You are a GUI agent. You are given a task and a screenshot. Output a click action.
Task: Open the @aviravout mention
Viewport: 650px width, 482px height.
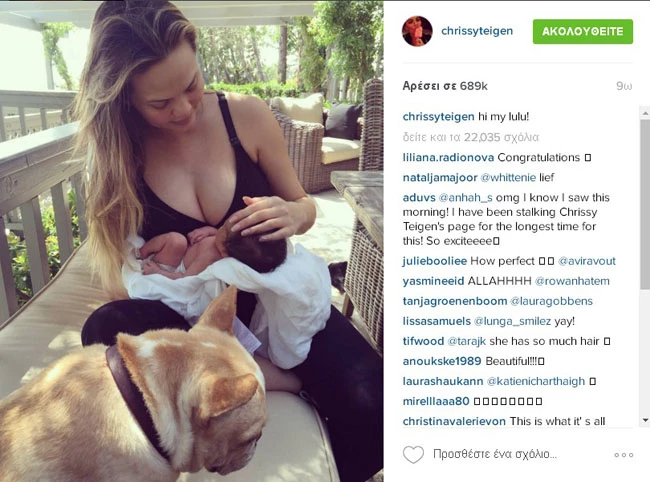click(587, 261)
